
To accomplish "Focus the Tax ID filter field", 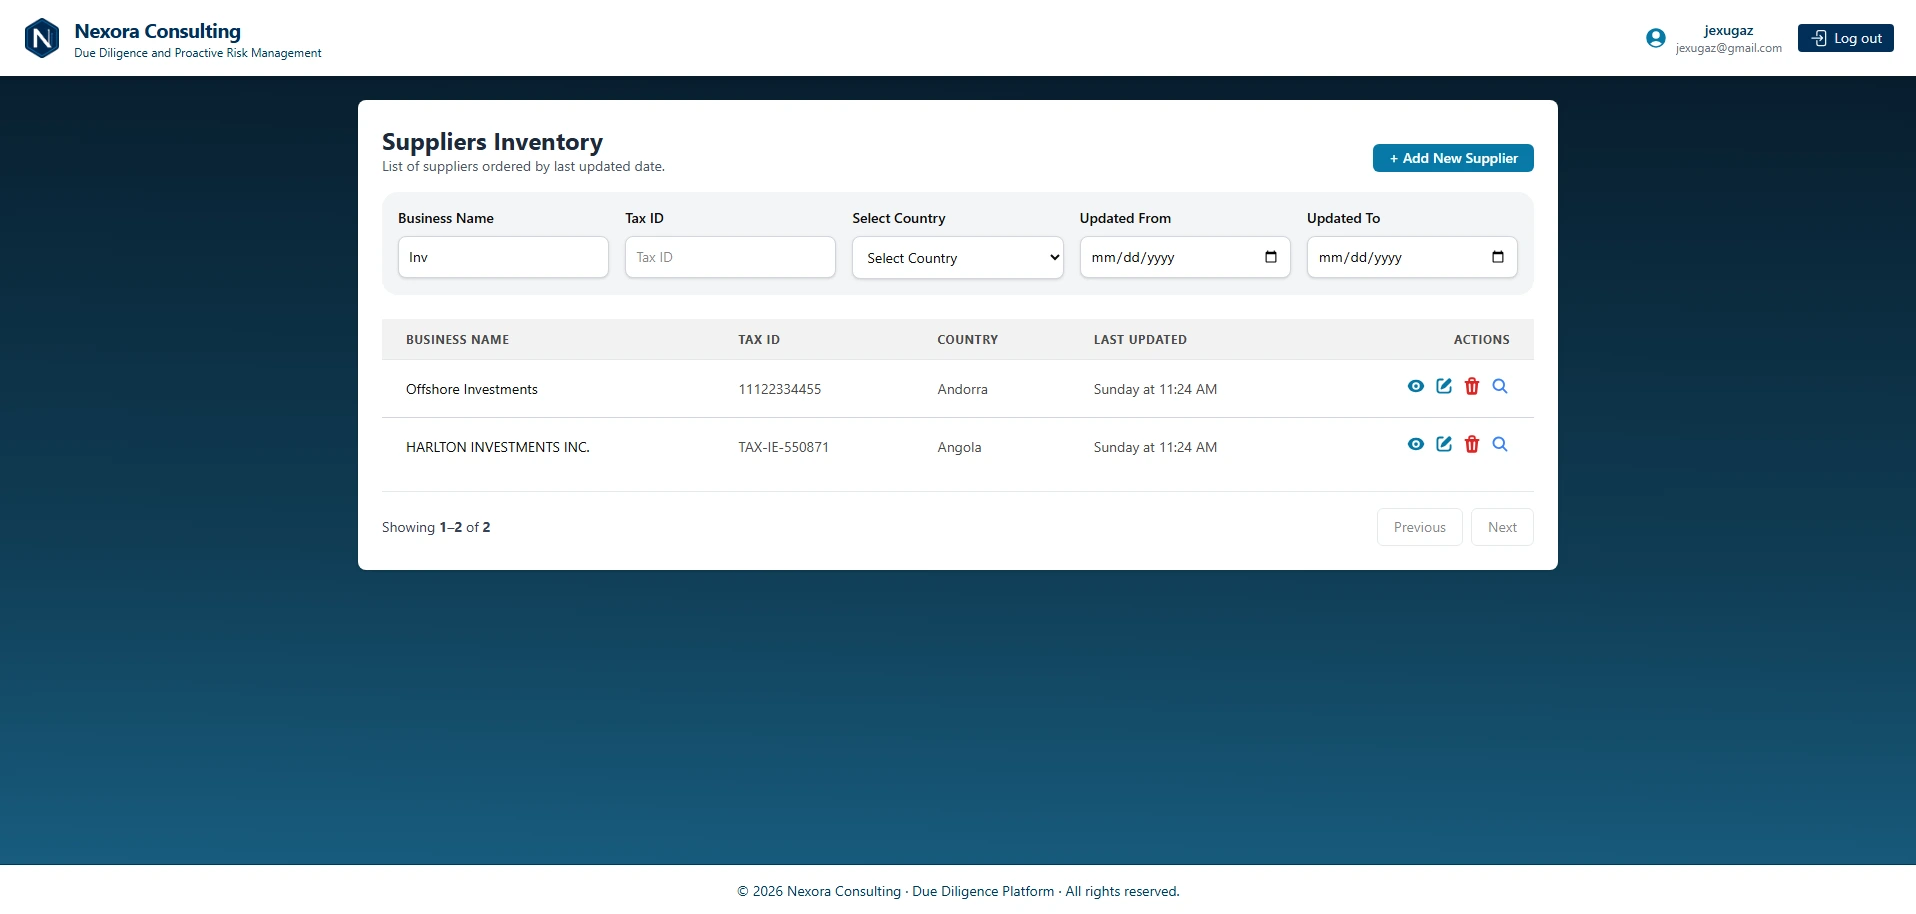I will click(730, 257).
